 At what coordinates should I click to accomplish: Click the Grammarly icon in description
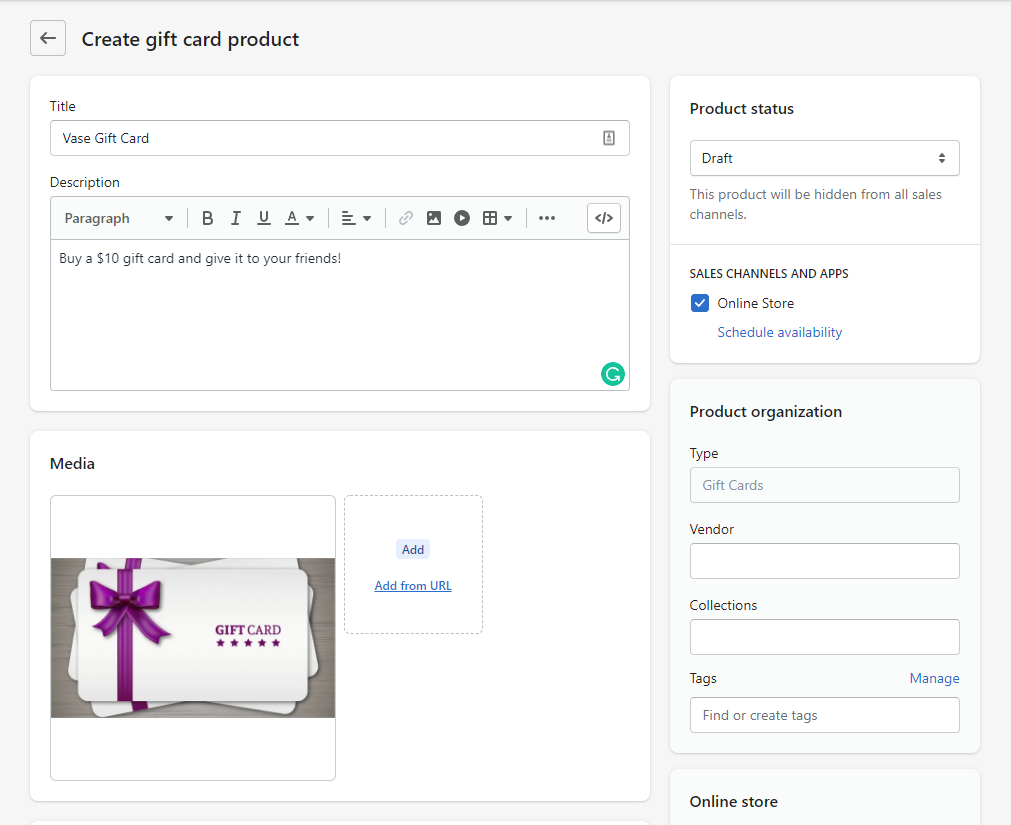click(x=612, y=374)
